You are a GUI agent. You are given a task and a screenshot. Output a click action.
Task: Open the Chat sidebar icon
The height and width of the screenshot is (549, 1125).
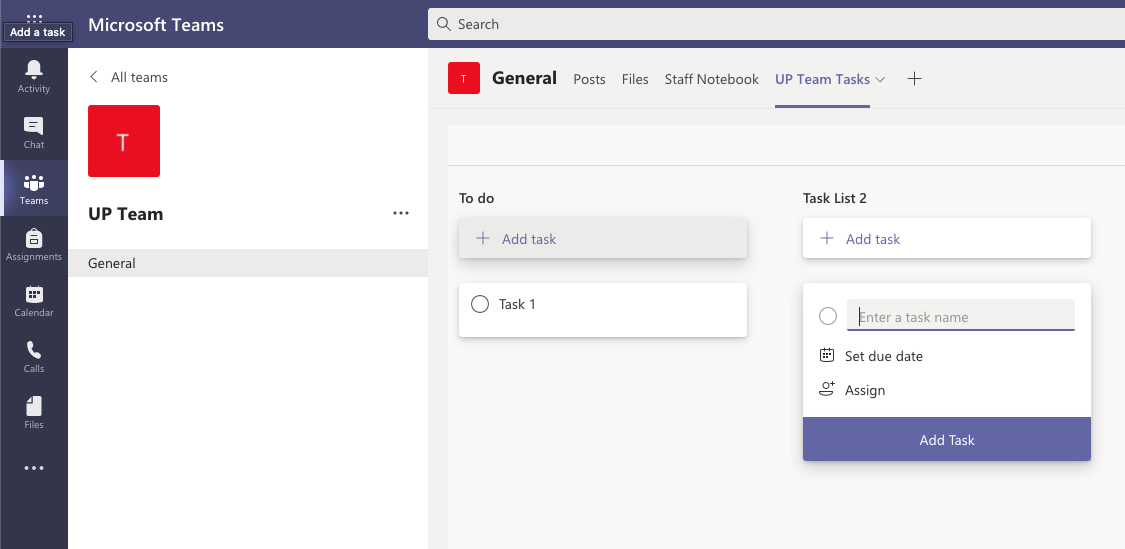click(34, 126)
